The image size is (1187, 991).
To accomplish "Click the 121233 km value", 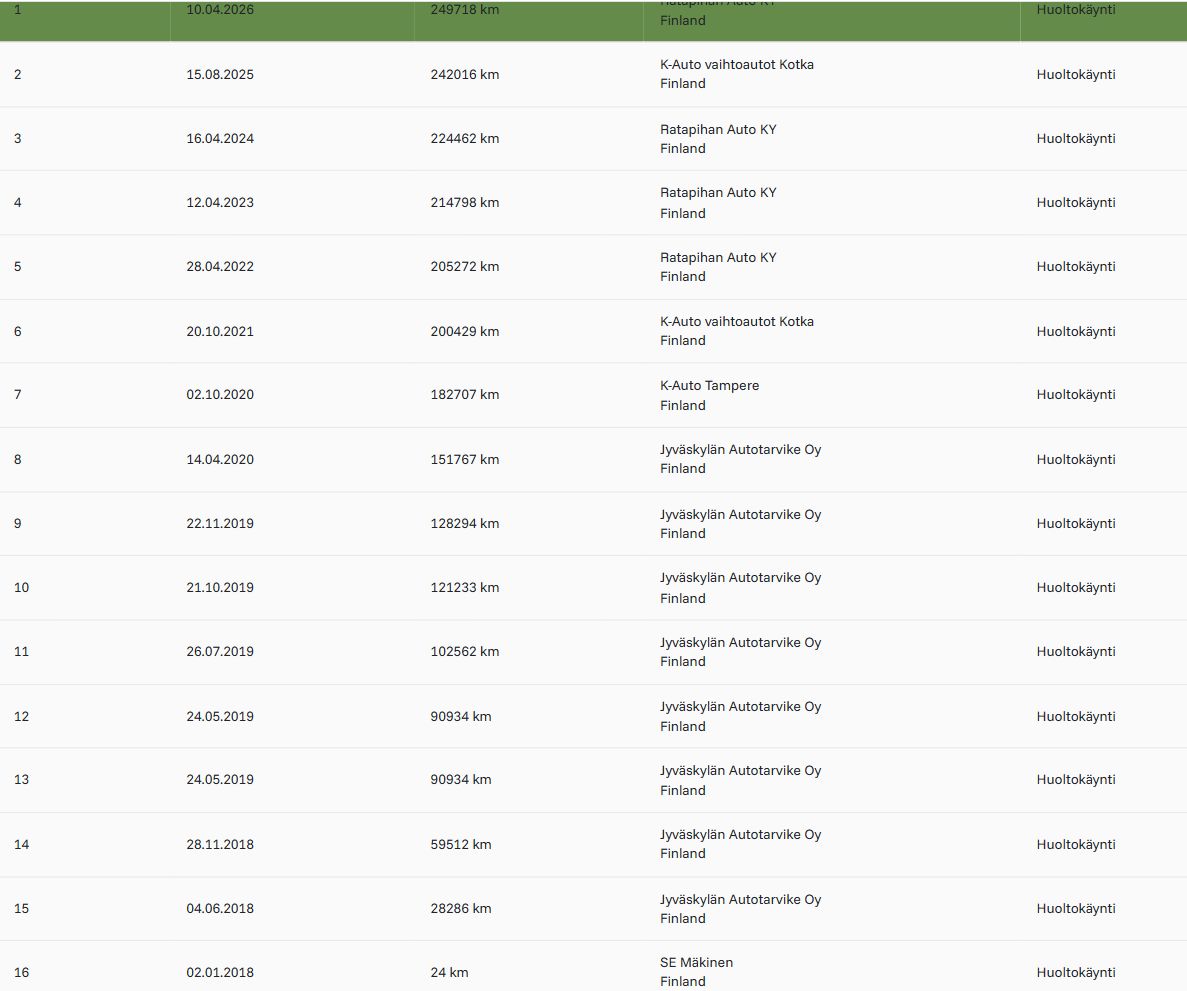I will pyautogui.click(x=465, y=587).
